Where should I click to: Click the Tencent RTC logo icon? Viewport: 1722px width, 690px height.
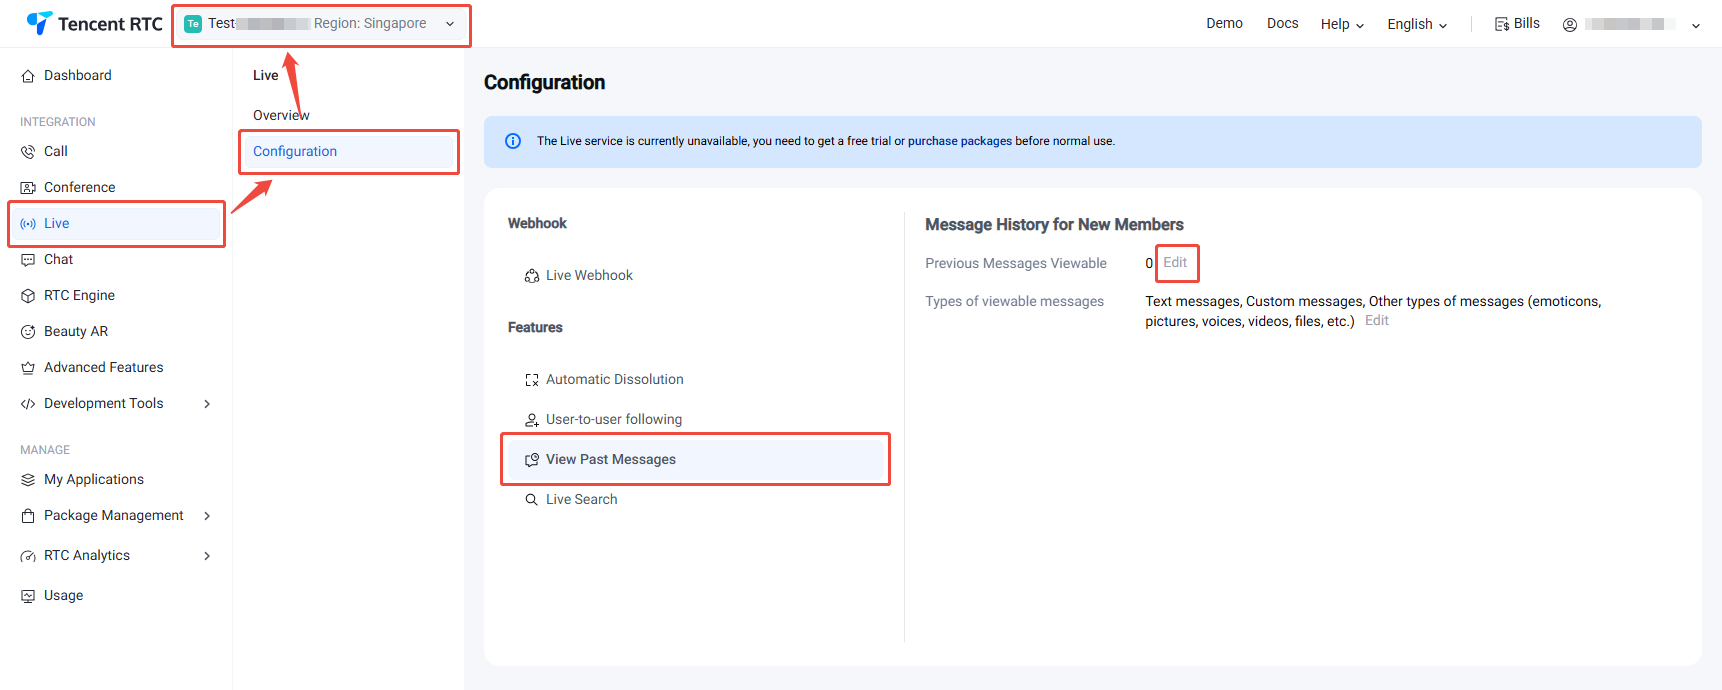[39, 23]
